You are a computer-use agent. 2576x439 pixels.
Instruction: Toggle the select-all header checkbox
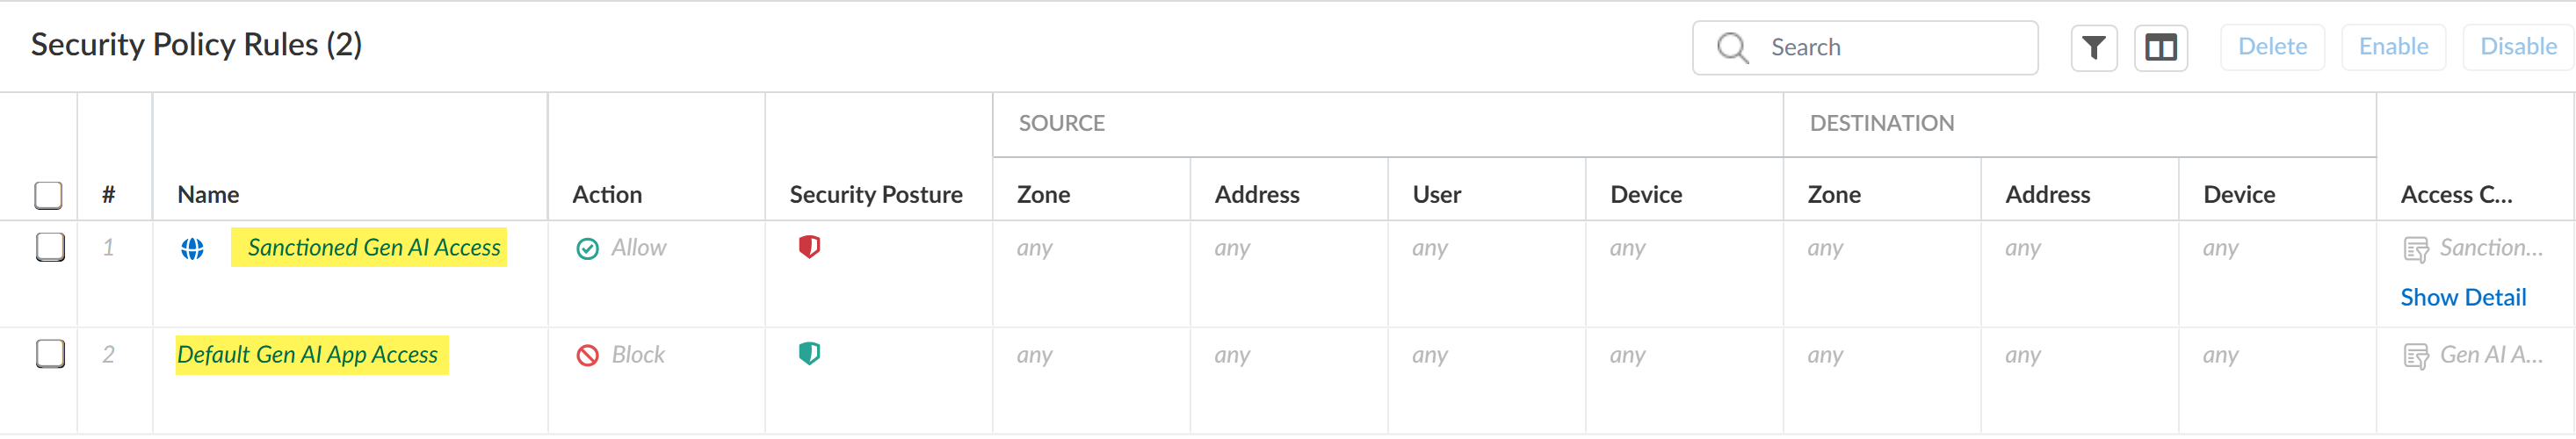pyautogui.click(x=48, y=195)
